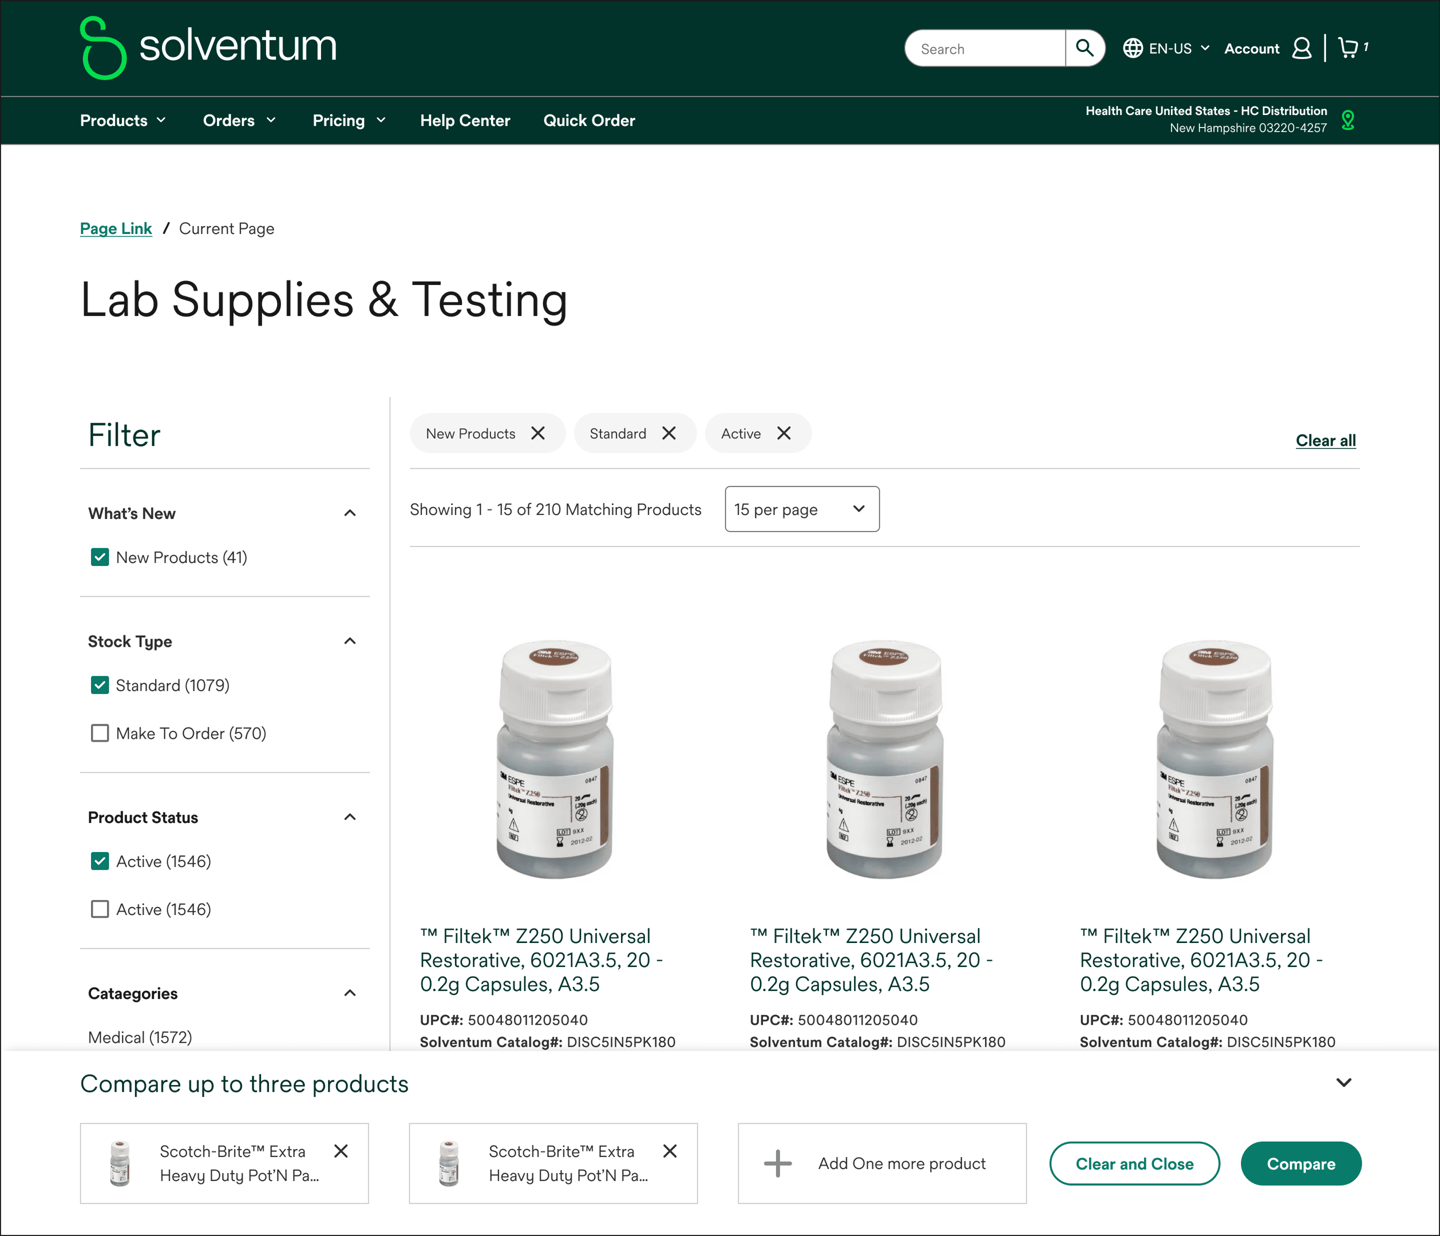Go to Help Center

tap(465, 120)
